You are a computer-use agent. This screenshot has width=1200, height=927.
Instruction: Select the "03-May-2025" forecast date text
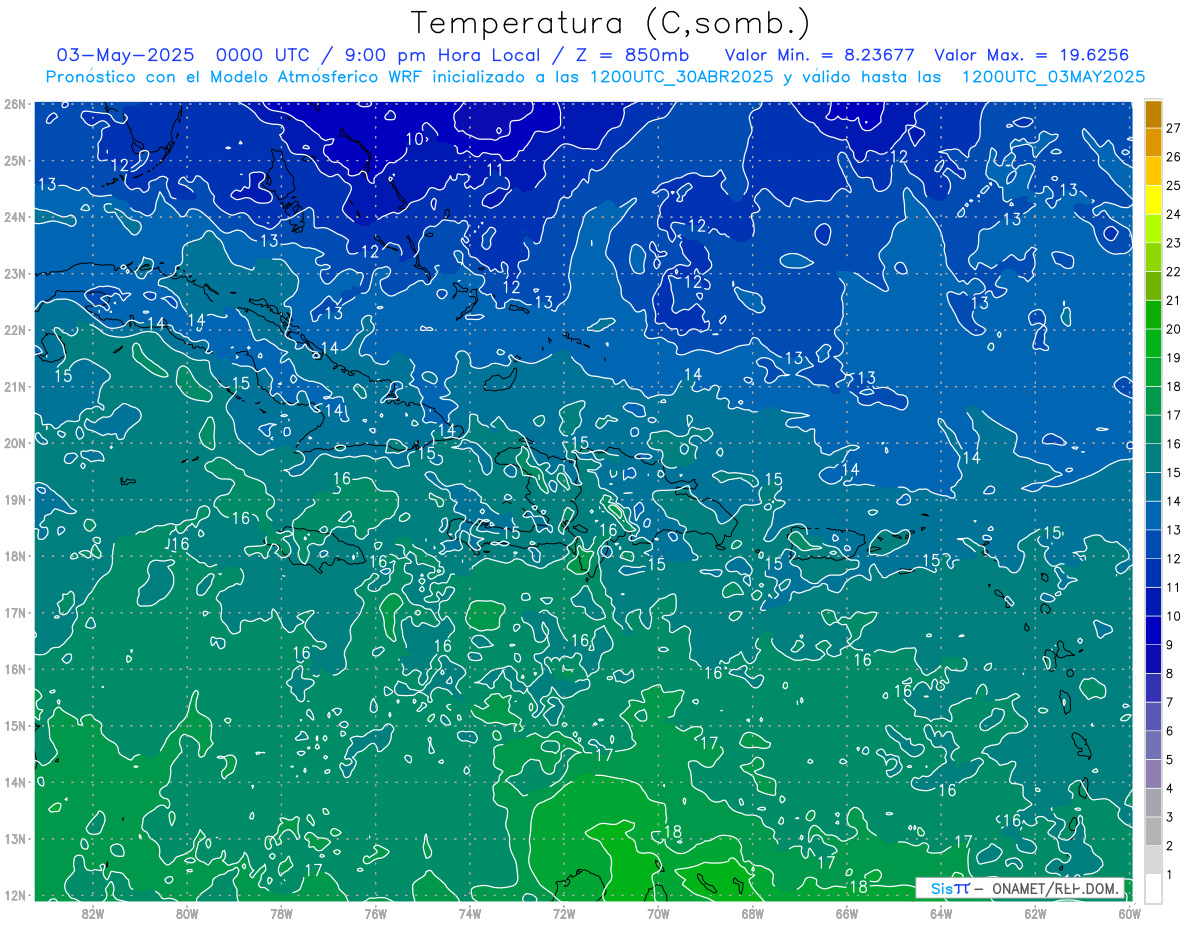[126, 55]
